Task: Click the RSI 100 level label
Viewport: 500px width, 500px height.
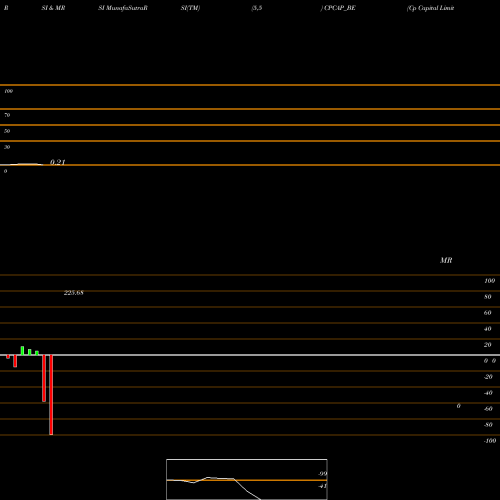Action: 8,91
